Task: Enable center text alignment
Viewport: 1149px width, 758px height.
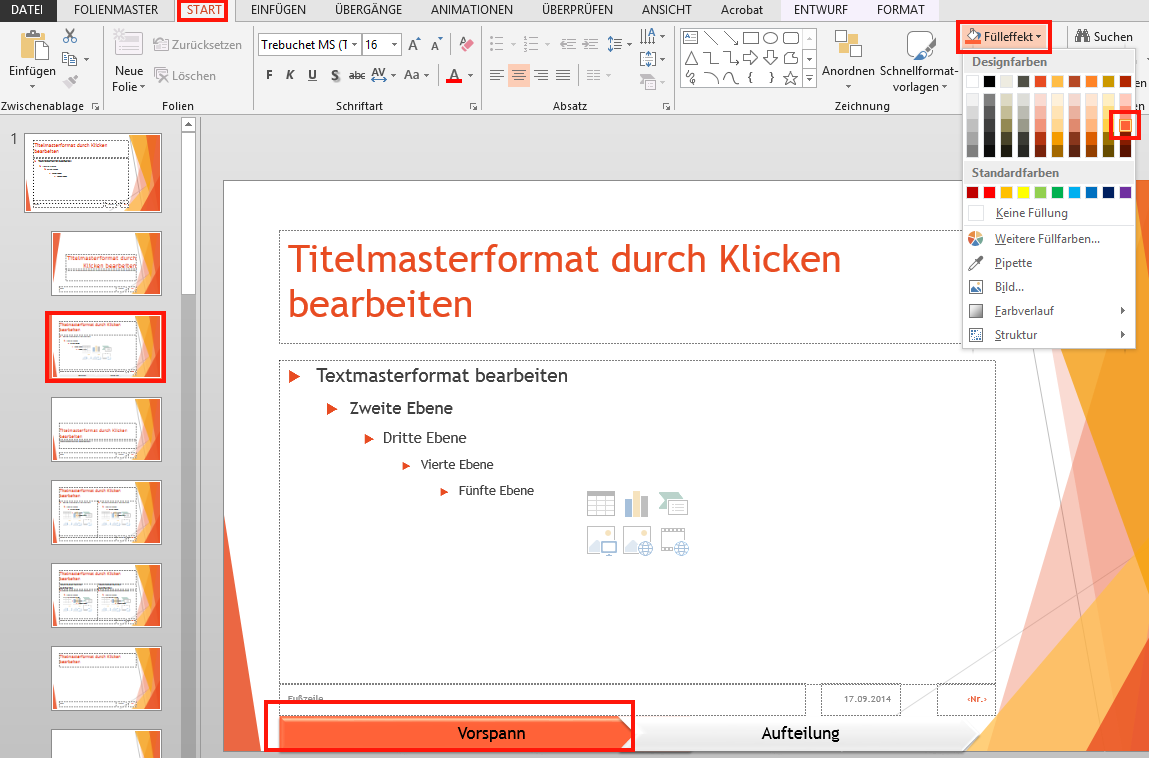Action: pyautogui.click(x=518, y=76)
